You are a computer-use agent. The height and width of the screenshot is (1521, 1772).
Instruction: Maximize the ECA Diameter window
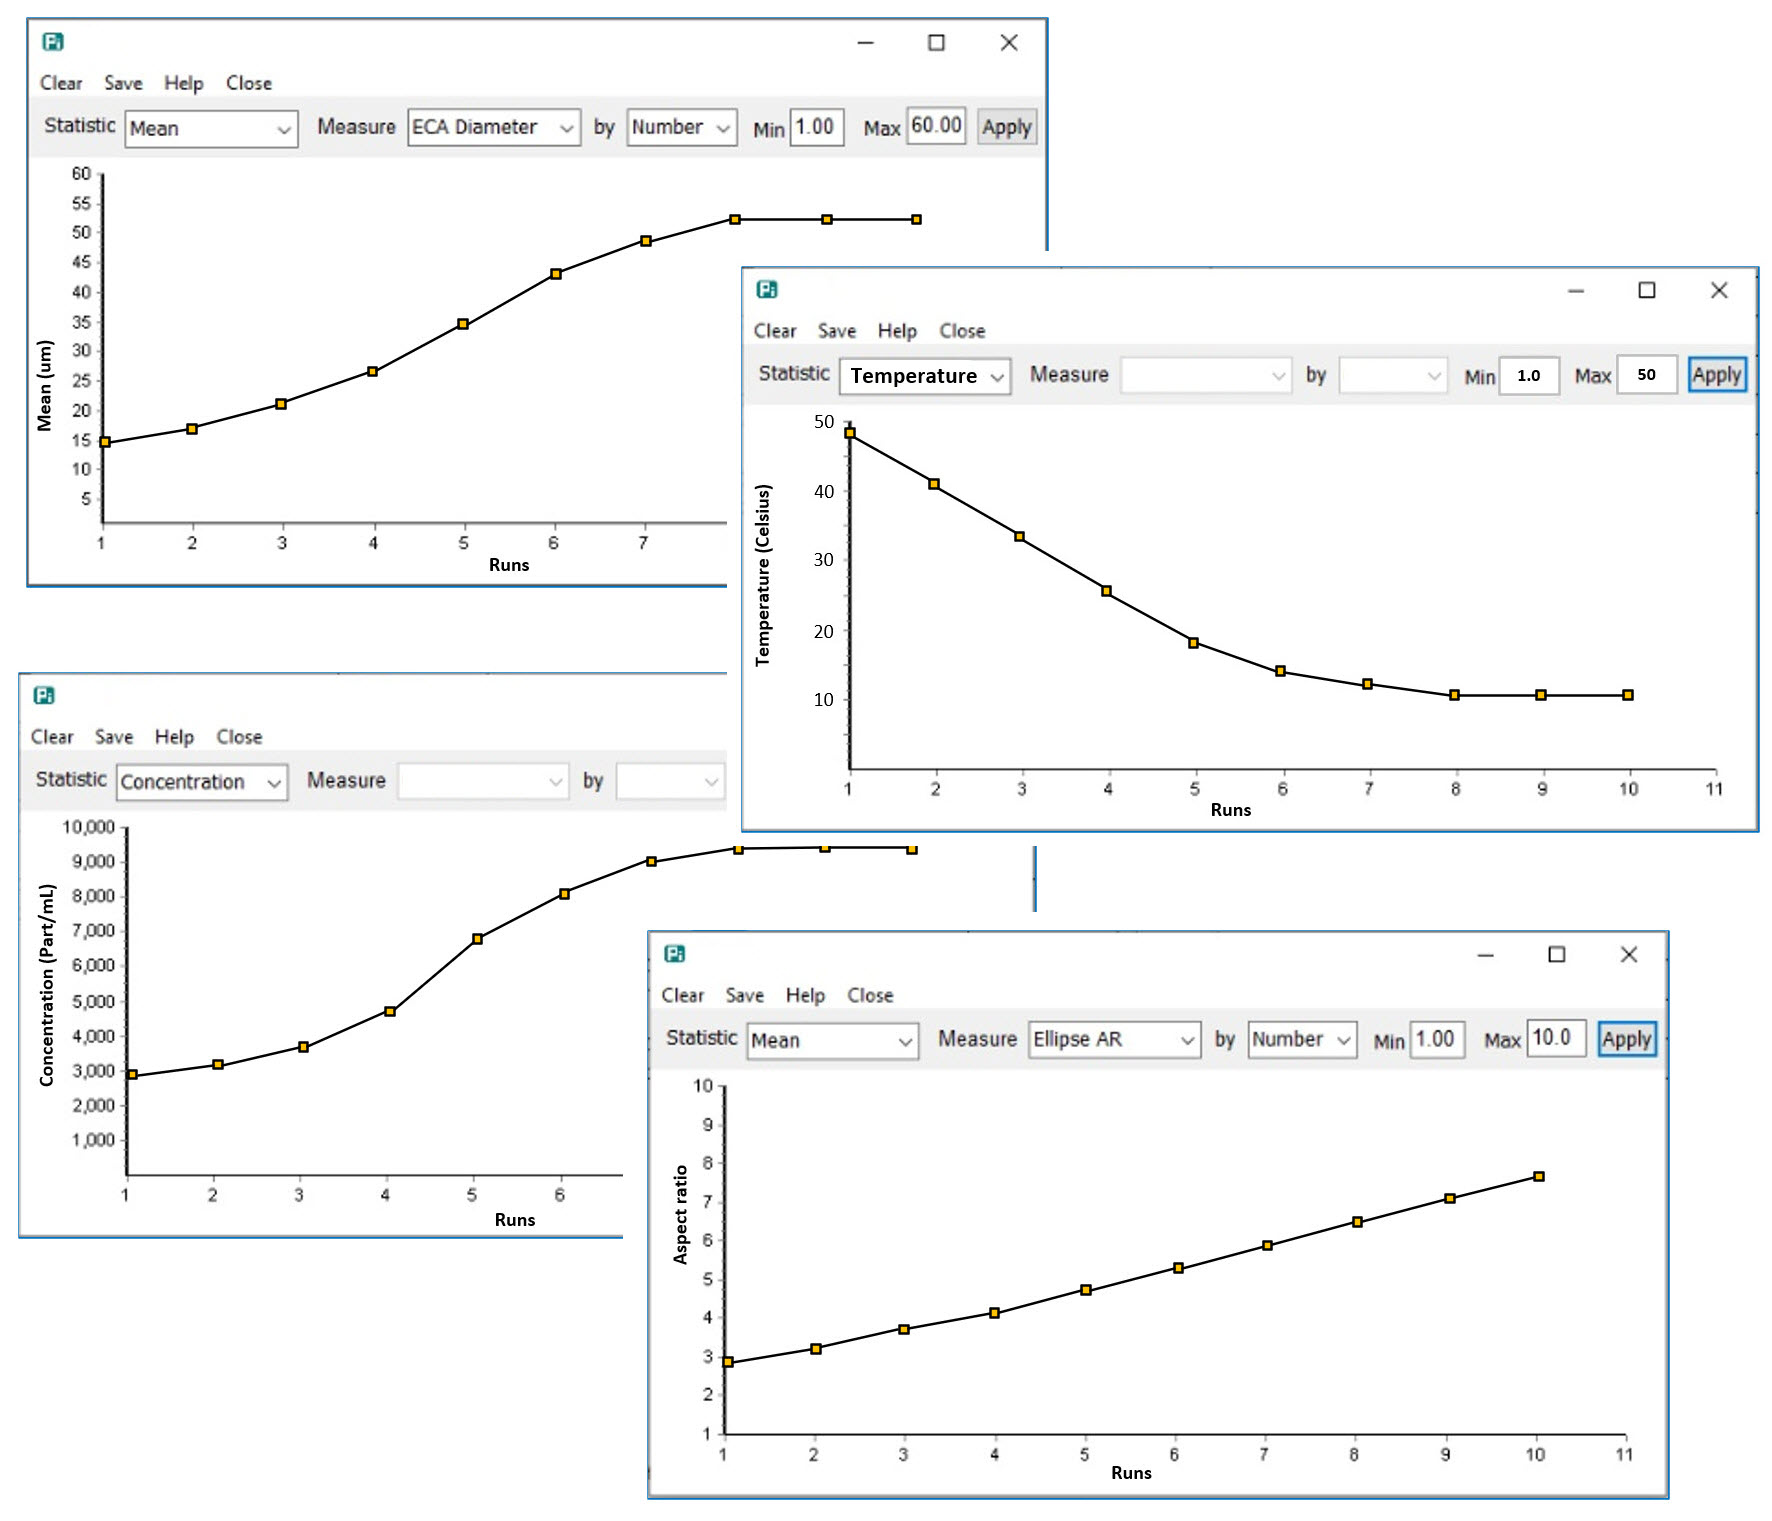coord(936,42)
